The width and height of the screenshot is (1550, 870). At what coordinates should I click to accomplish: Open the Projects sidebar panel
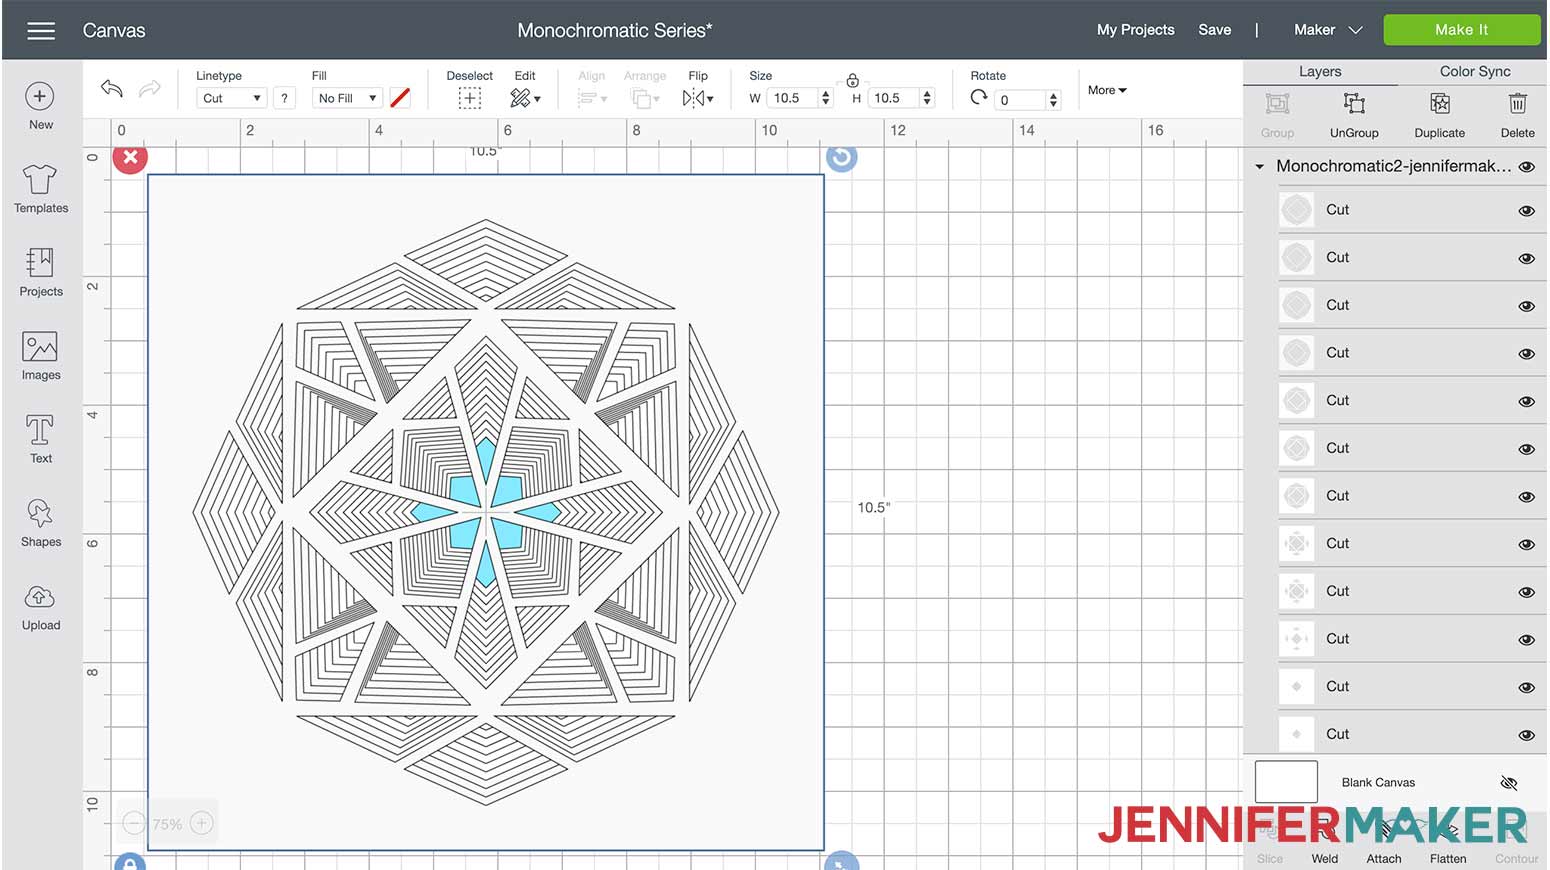(x=41, y=272)
